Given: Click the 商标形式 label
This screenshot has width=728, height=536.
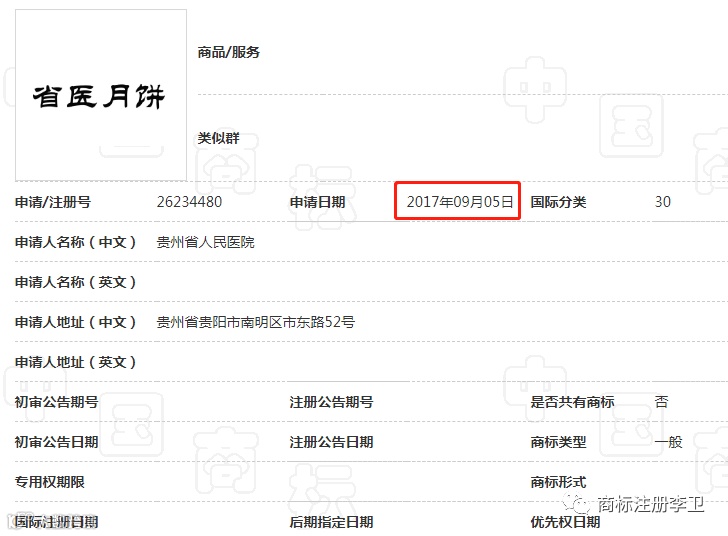Looking at the screenshot, I should (559, 482).
